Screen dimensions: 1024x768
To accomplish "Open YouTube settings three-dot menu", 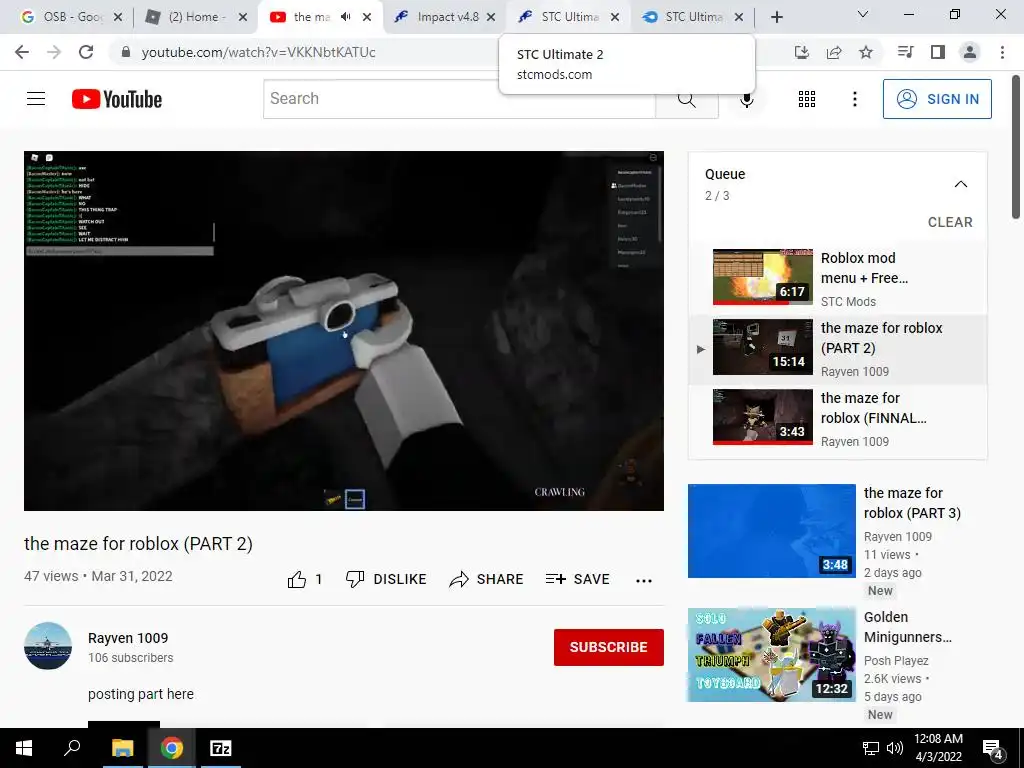I will click(854, 99).
